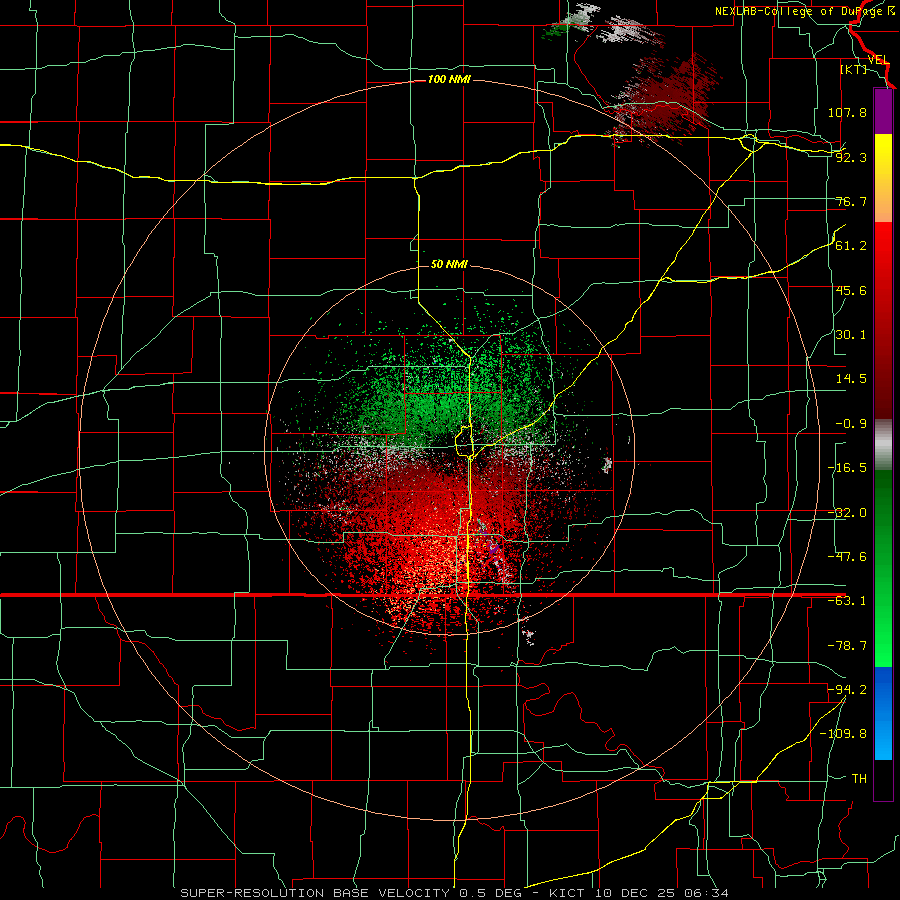Click the 30.1 velocity scale value
This screenshot has width=900, height=900.
(851, 335)
